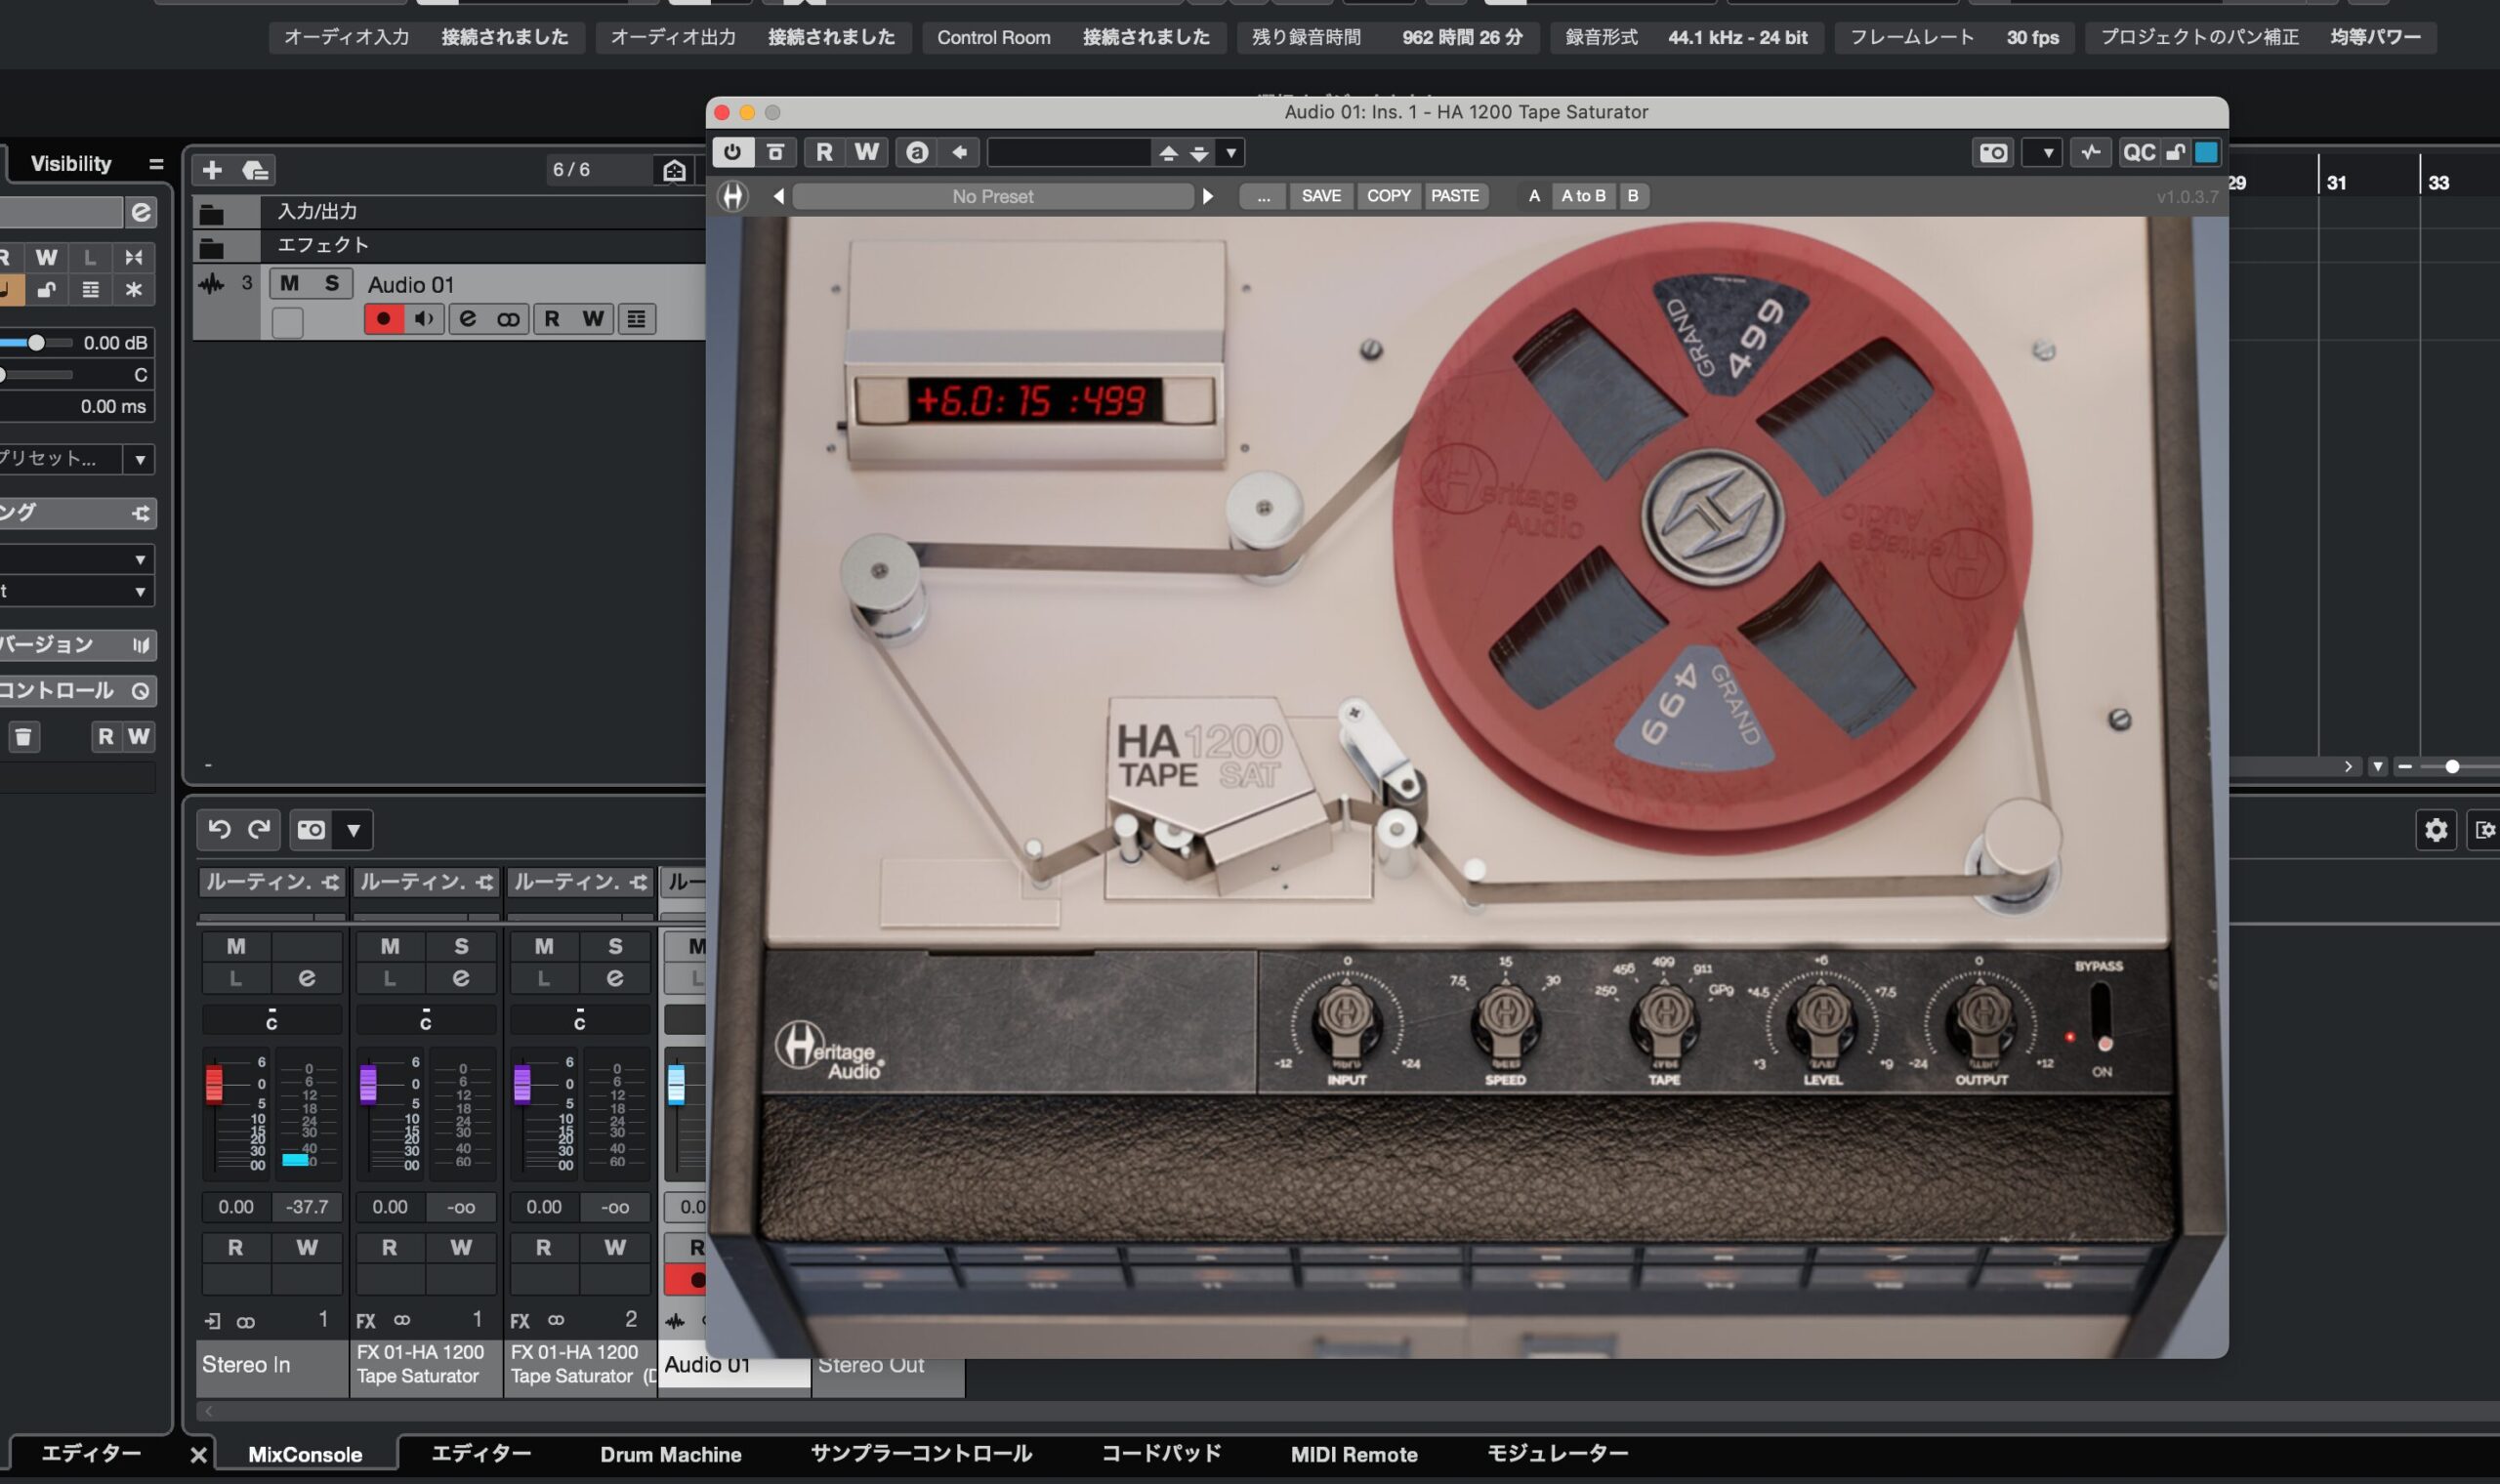Image resolution: width=2500 pixels, height=1484 pixels.
Task: Click the inspector freeze snowflake icon
Action: tap(133, 290)
